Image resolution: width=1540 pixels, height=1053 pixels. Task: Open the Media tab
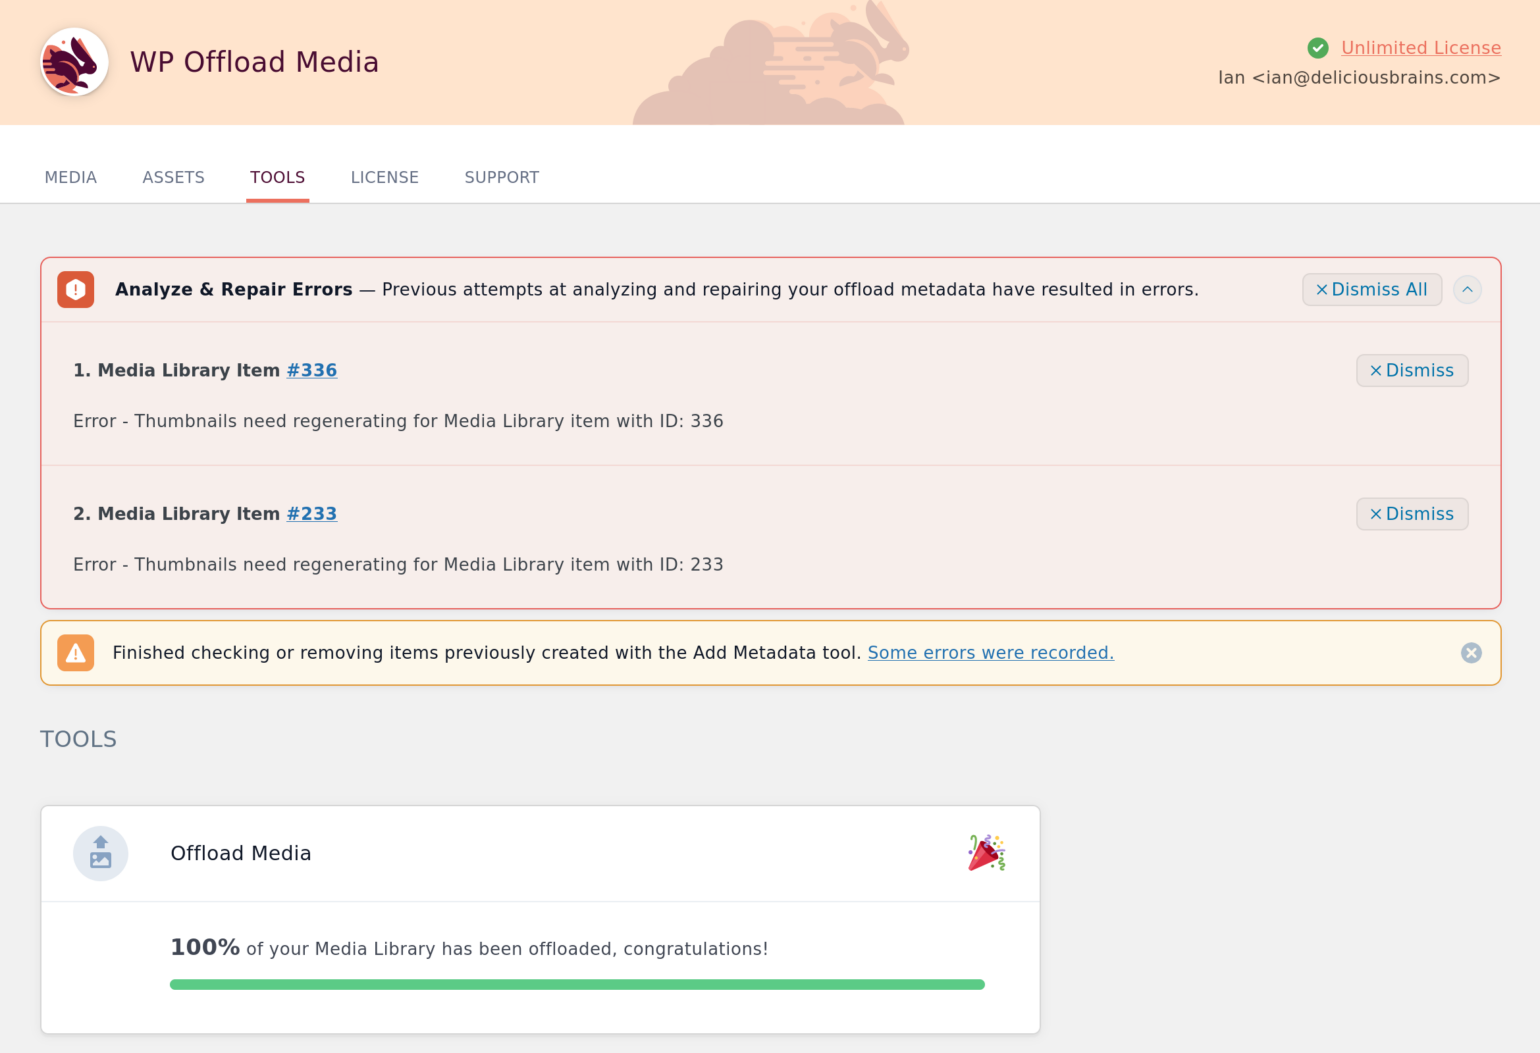[x=71, y=177]
